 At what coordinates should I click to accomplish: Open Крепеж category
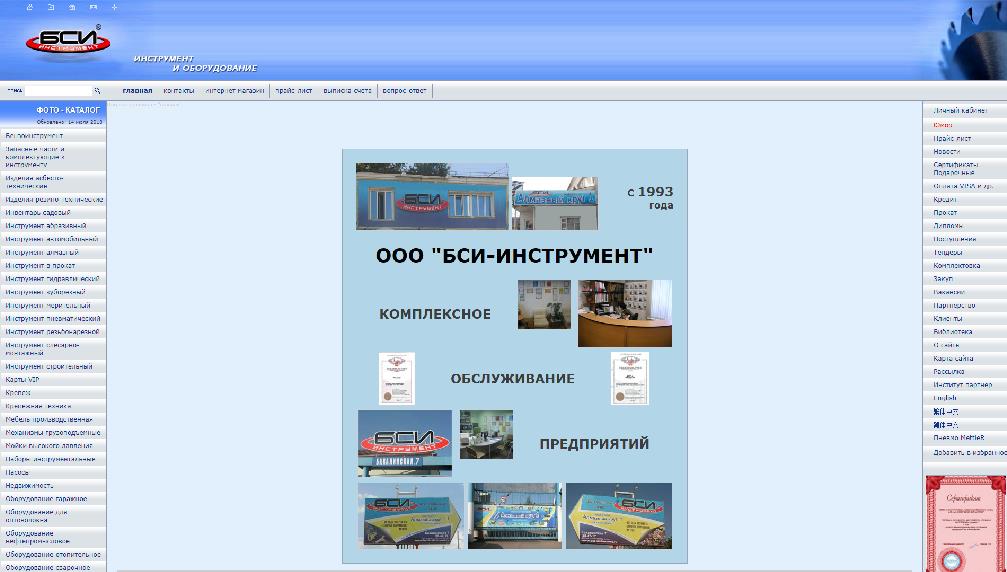(18, 393)
